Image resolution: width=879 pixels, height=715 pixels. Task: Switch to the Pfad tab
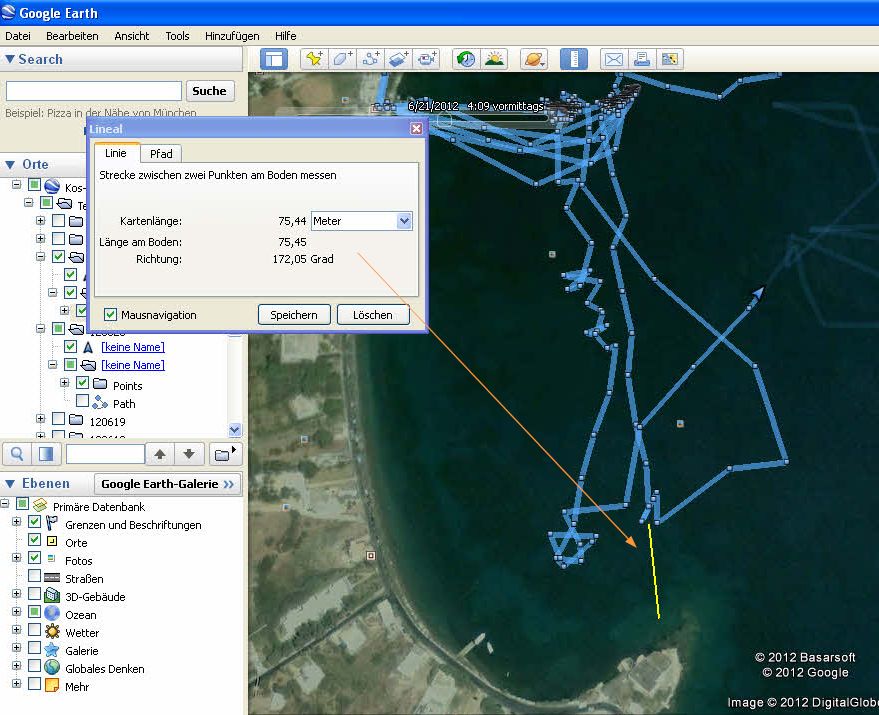coord(160,154)
